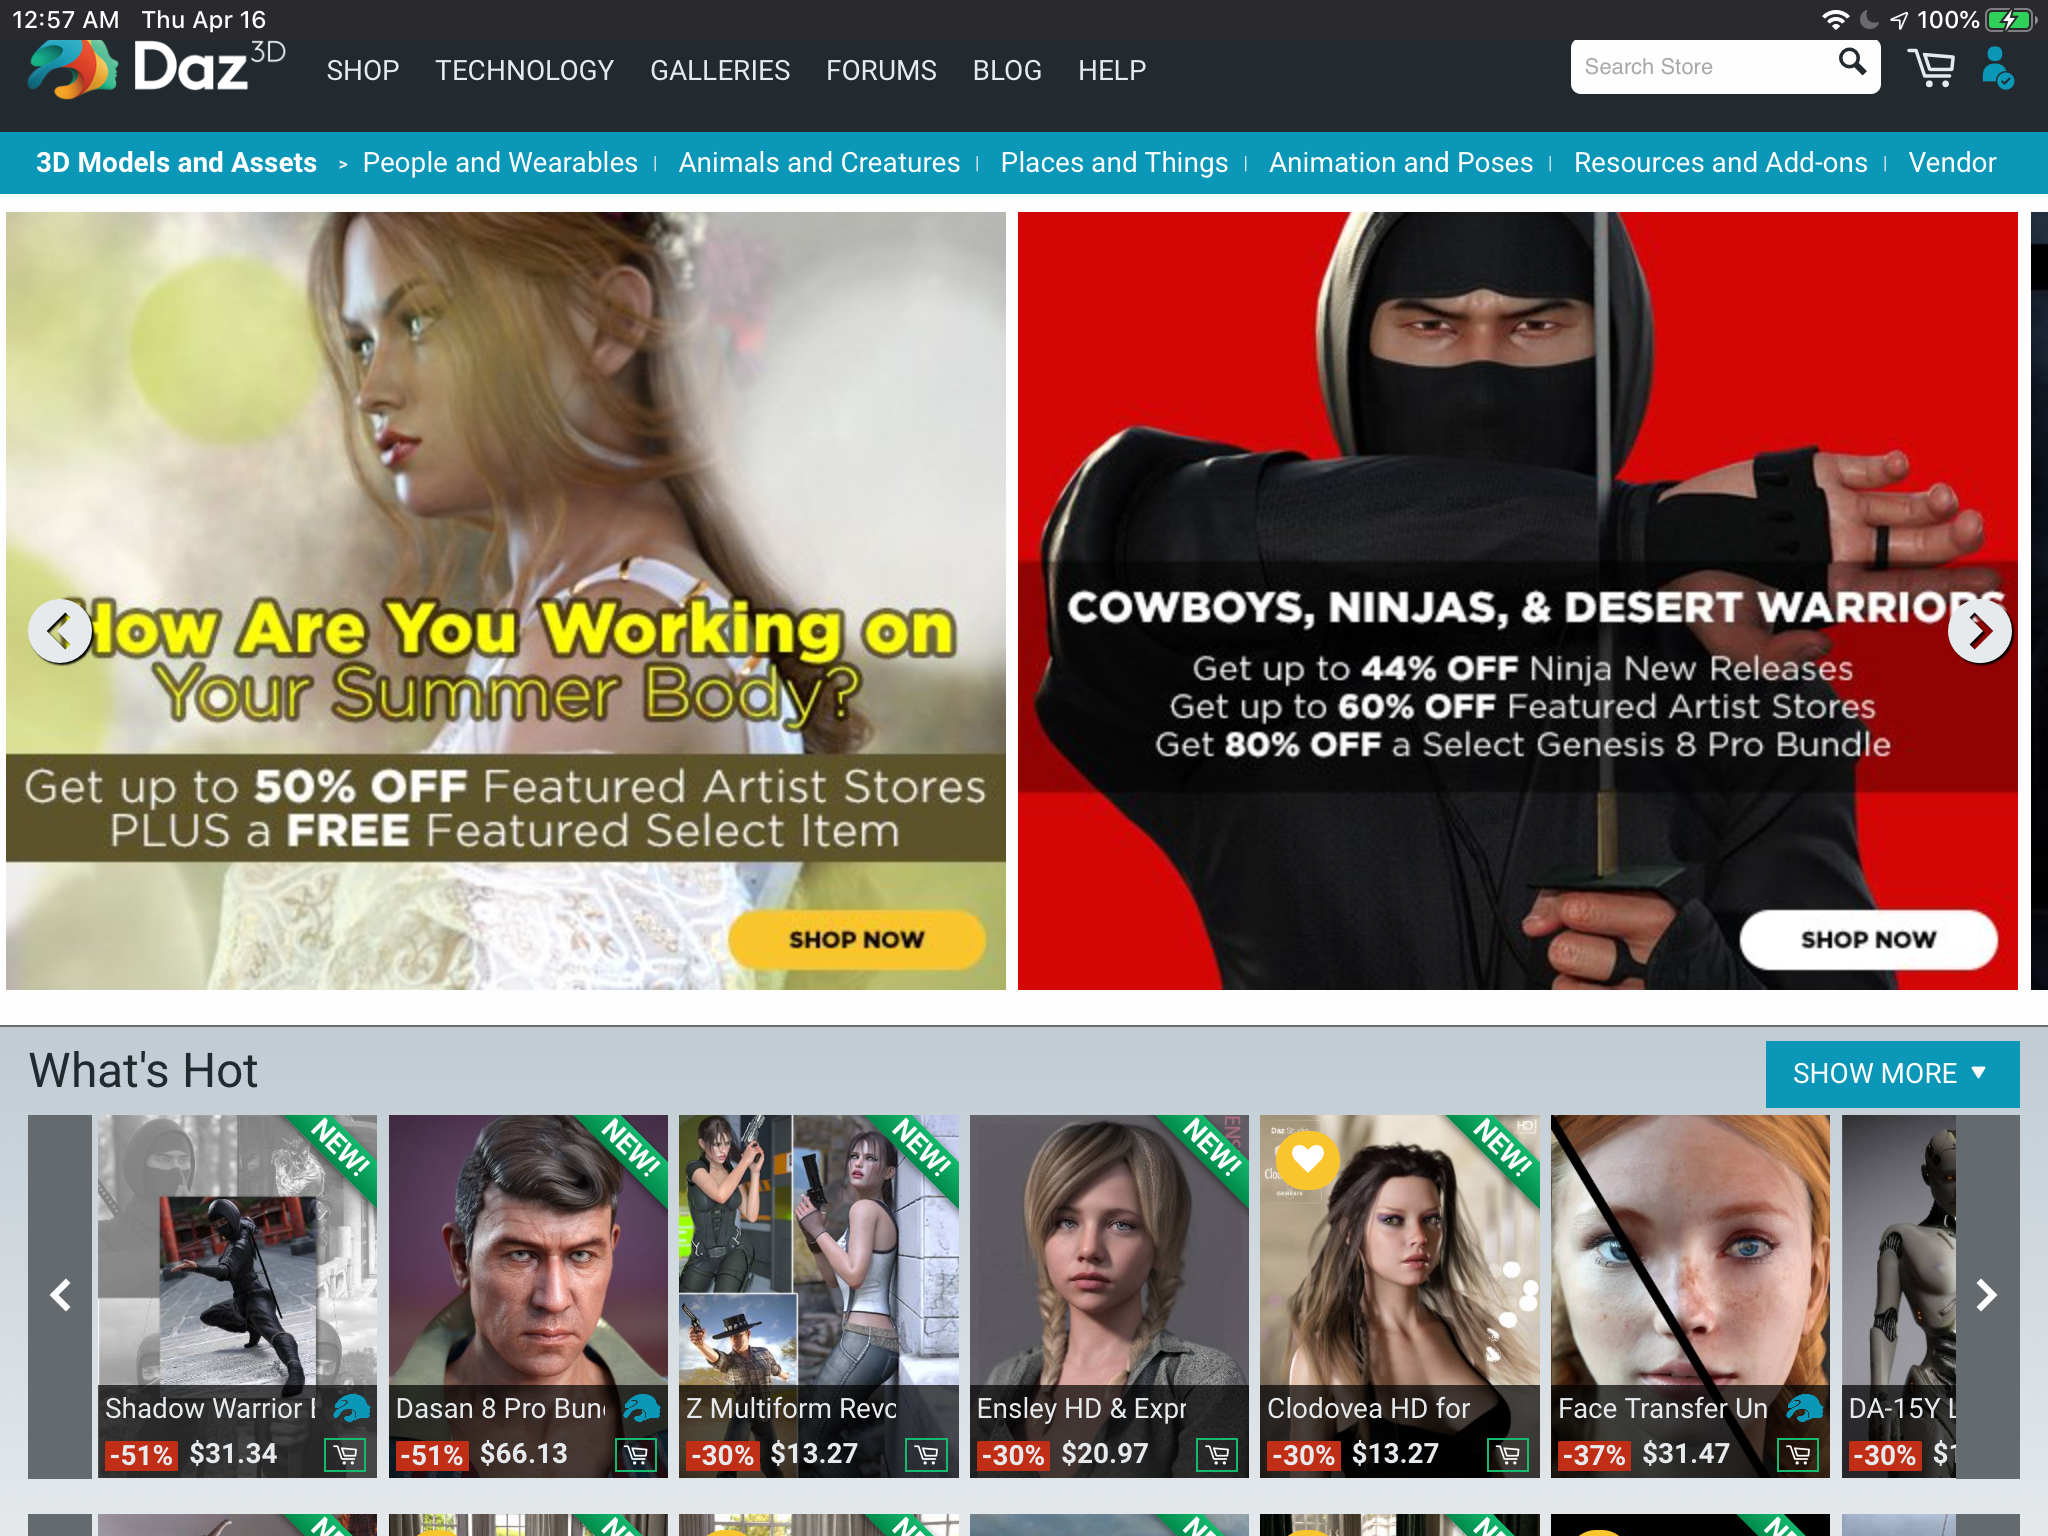Click white SHOP NOW on ninja banner
Screen dimensions: 2048x1536
point(1868,939)
